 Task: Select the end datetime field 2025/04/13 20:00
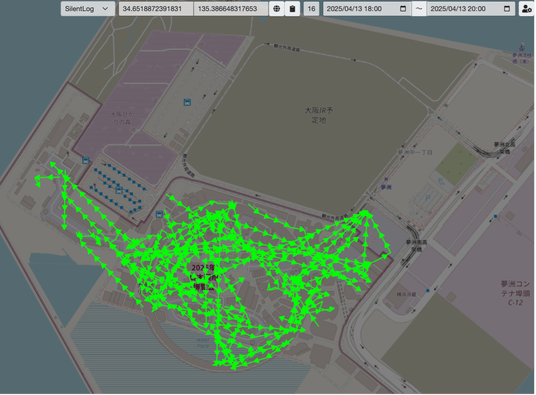pyautogui.click(x=471, y=9)
